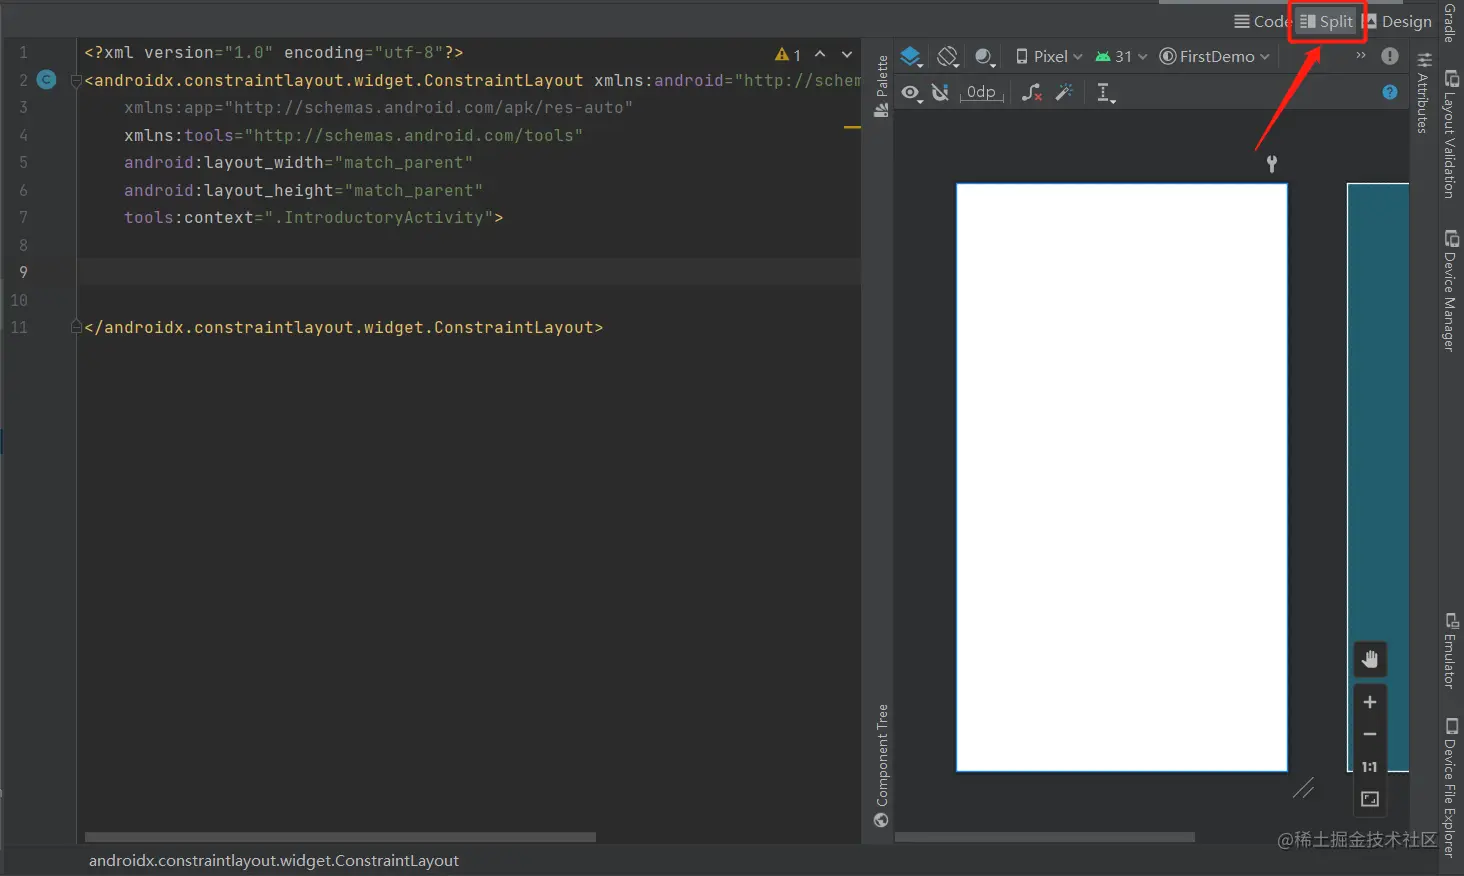Switch to the Code view tab
The height and width of the screenshot is (876, 1464).
[x=1262, y=21]
